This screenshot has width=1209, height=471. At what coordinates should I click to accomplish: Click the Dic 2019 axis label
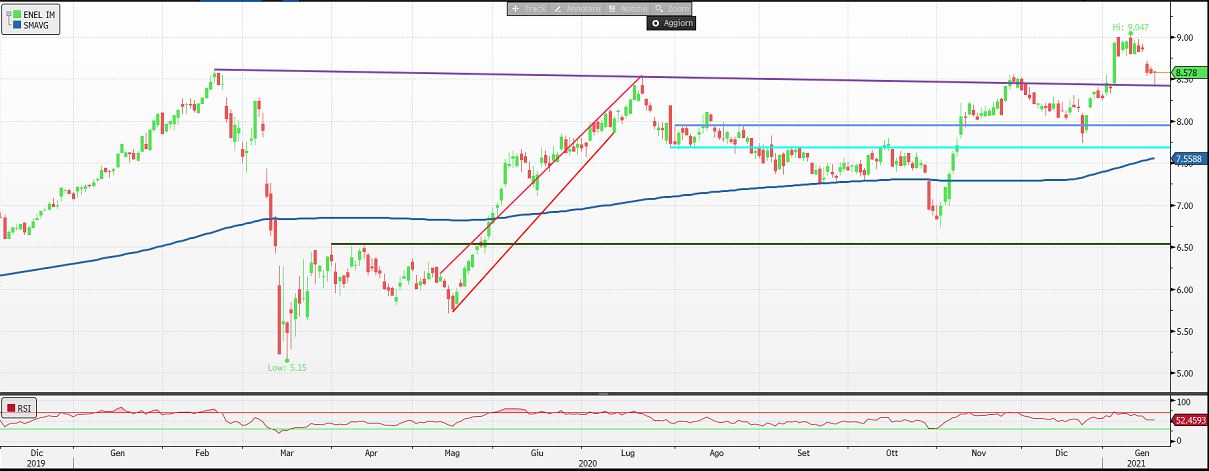tap(34, 458)
